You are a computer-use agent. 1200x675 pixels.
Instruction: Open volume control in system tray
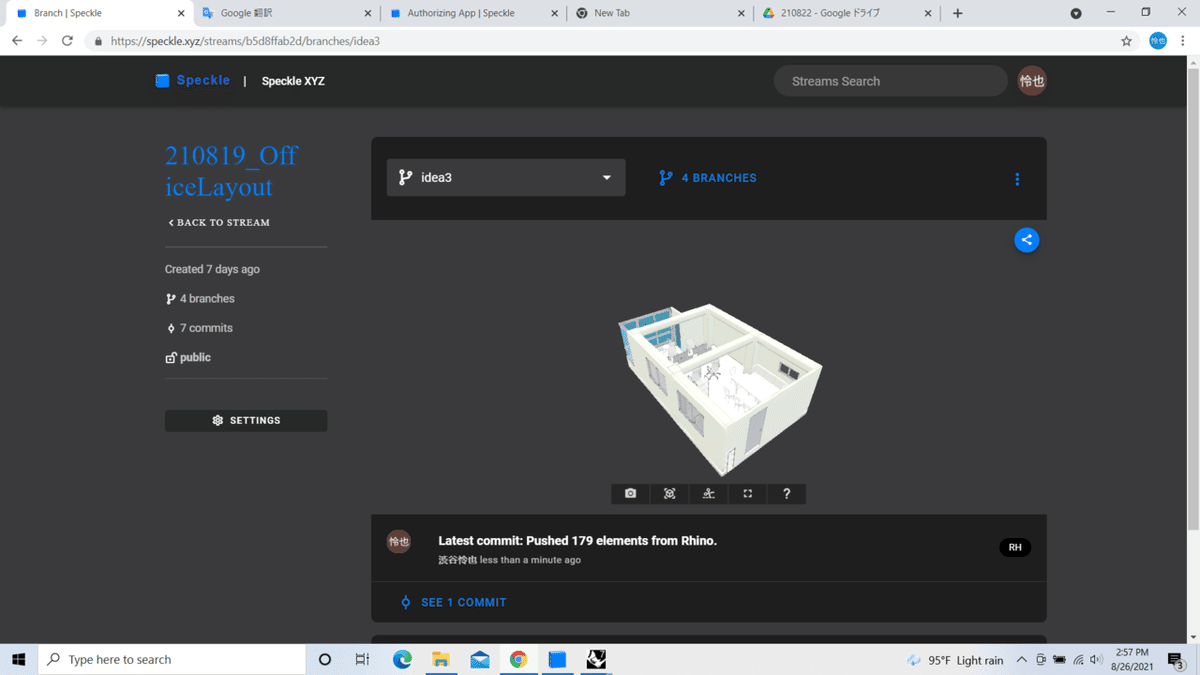click(1096, 660)
